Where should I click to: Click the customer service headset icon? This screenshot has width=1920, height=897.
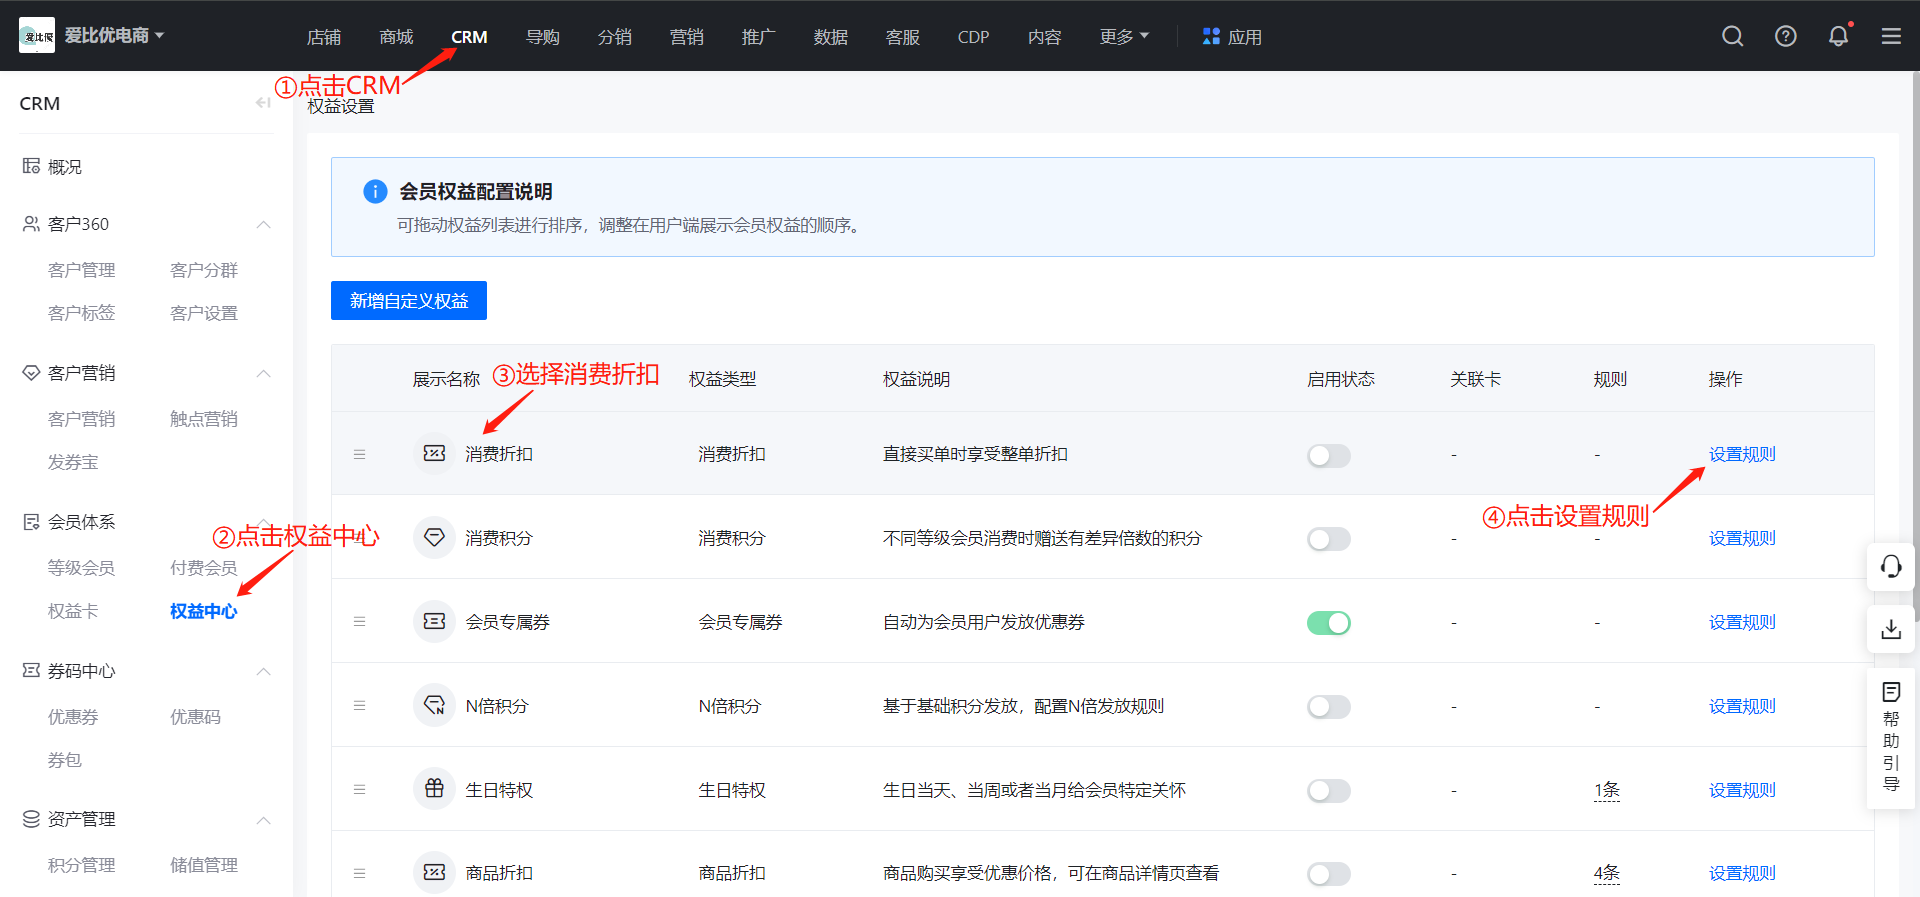[x=1891, y=567]
